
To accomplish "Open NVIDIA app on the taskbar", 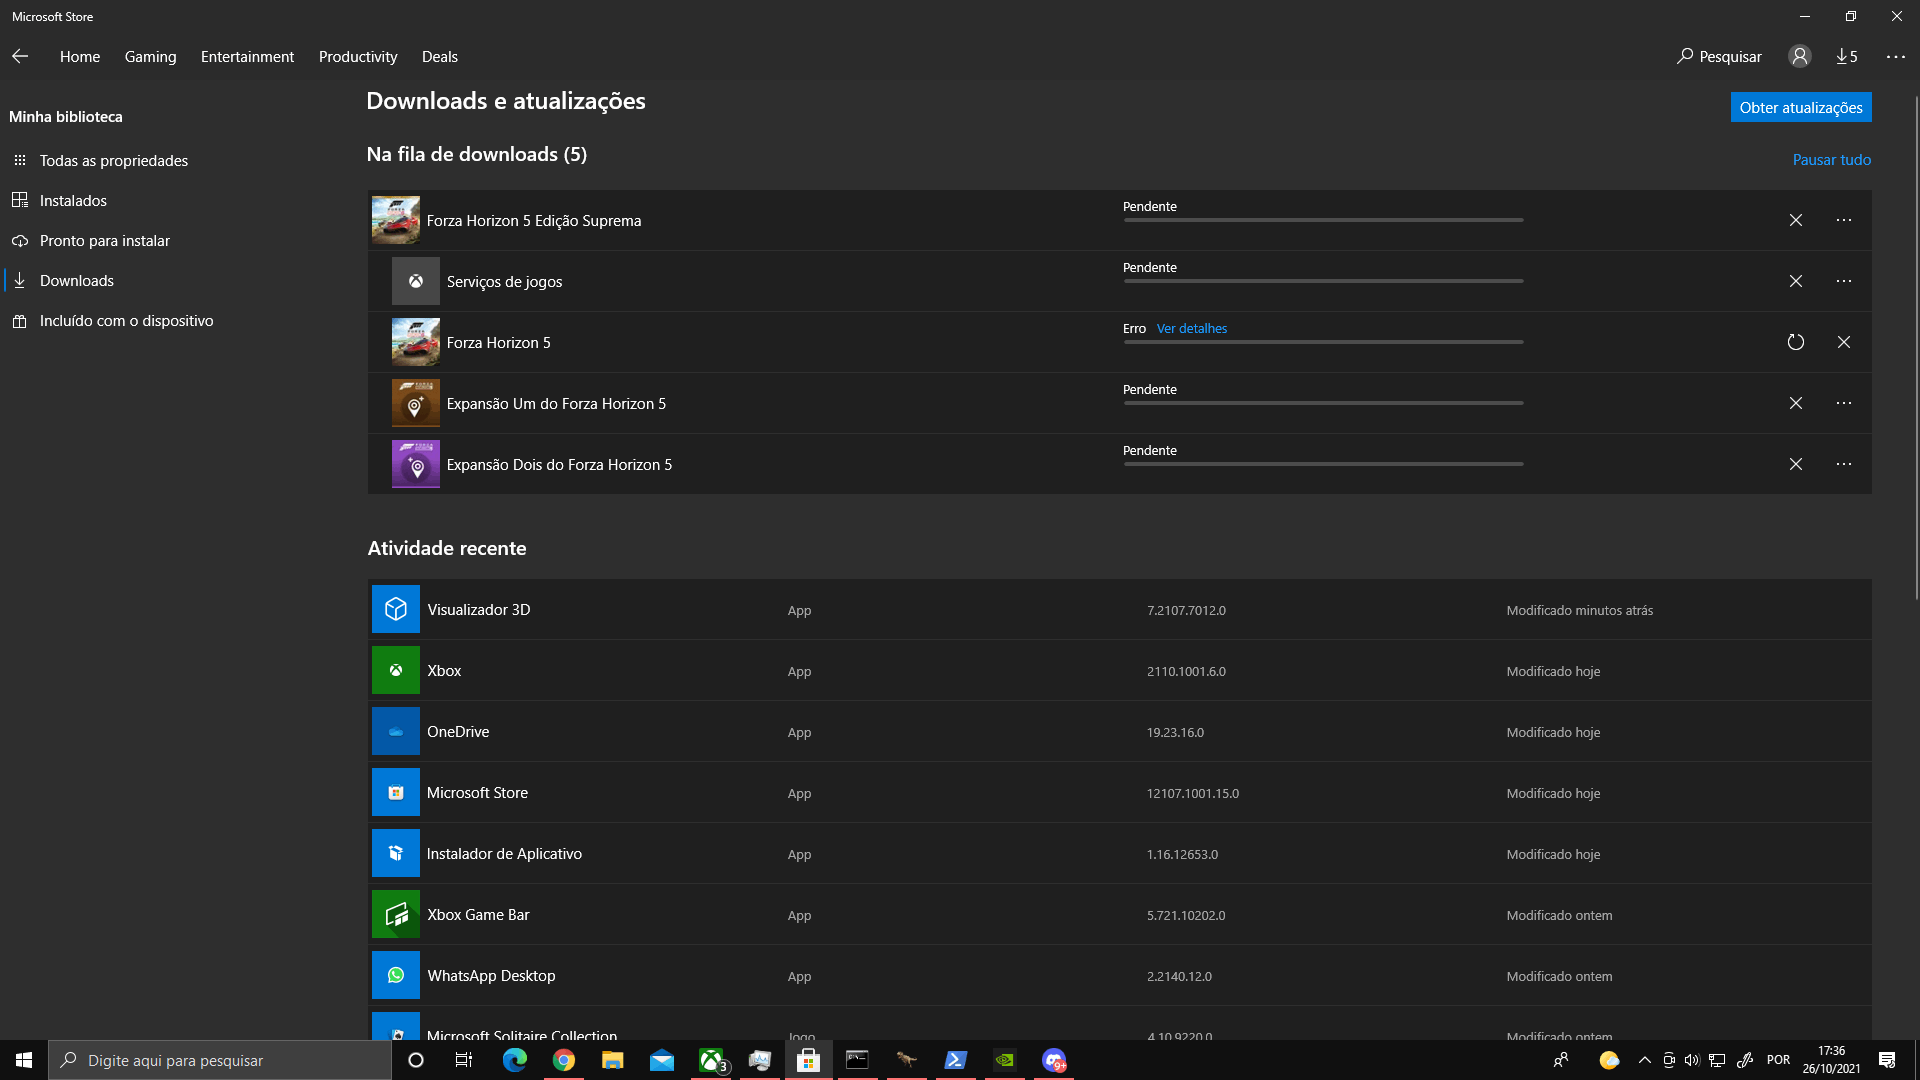I will coord(1005,1060).
